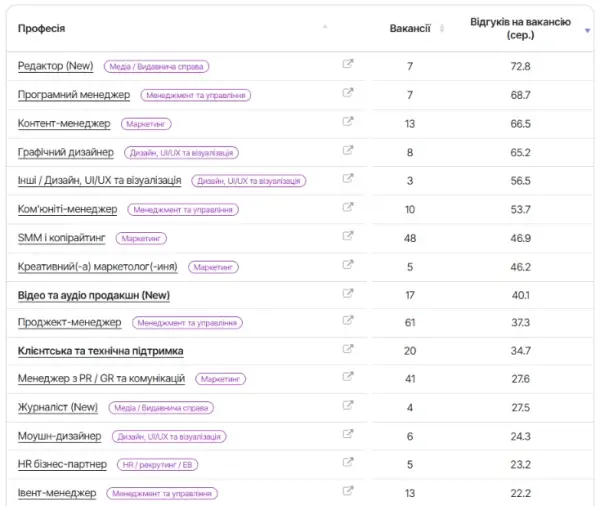Open the Моушн-дизайнер link
600x506 pixels.
59,436
